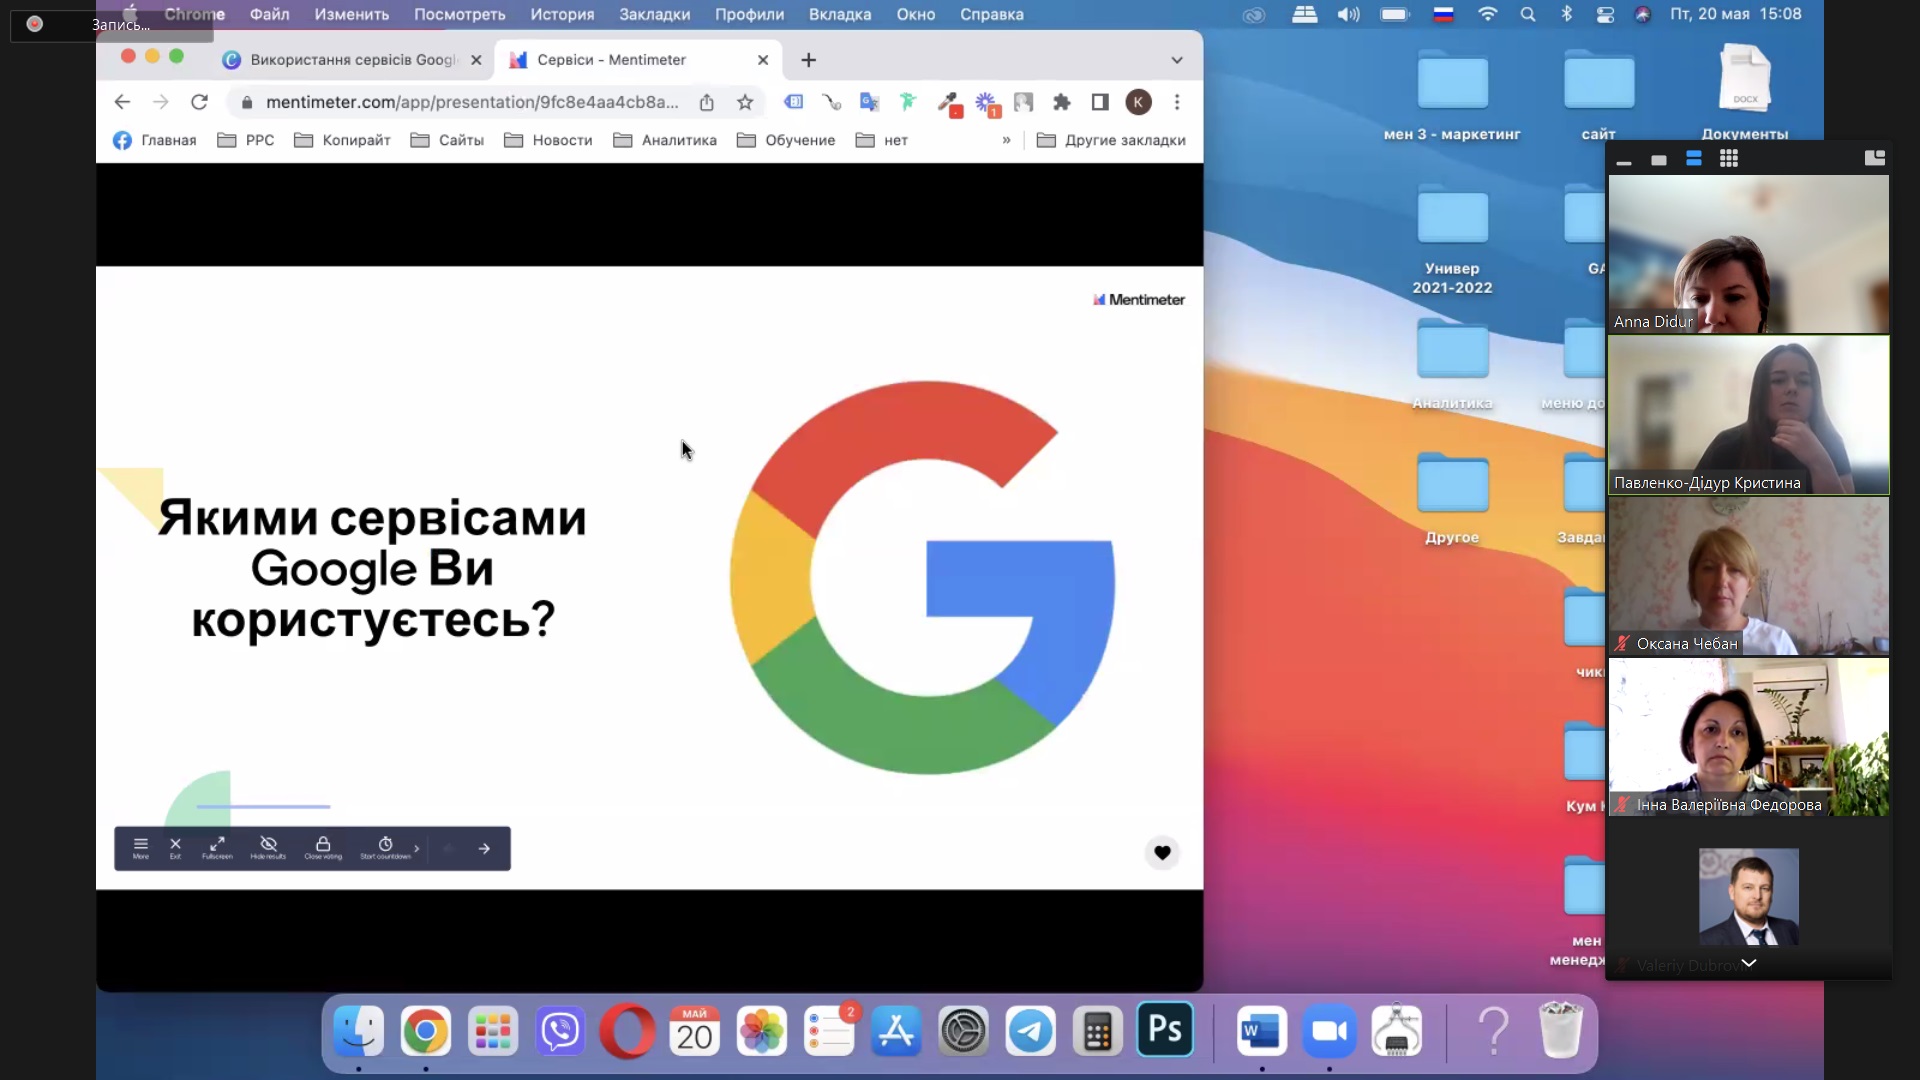Expand Zoom participant list down arrow
The height and width of the screenshot is (1080, 1920).
click(x=1748, y=963)
